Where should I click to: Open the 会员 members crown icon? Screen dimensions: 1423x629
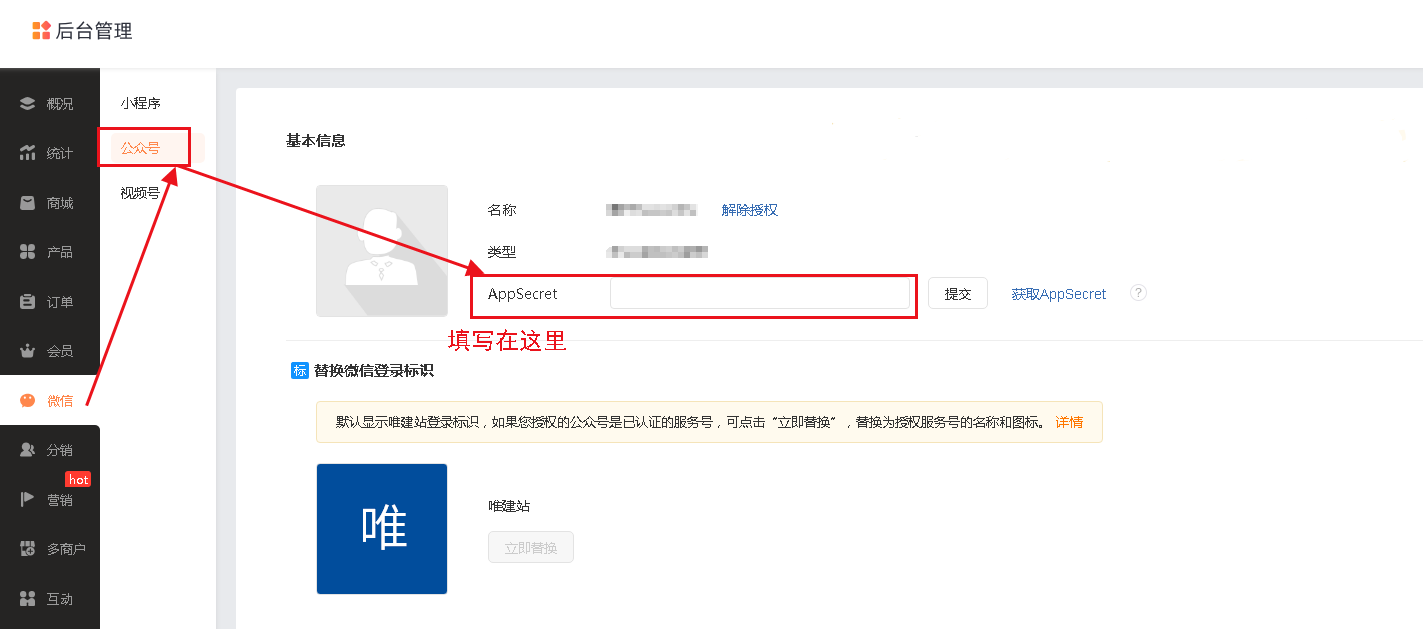click(x=28, y=351)
